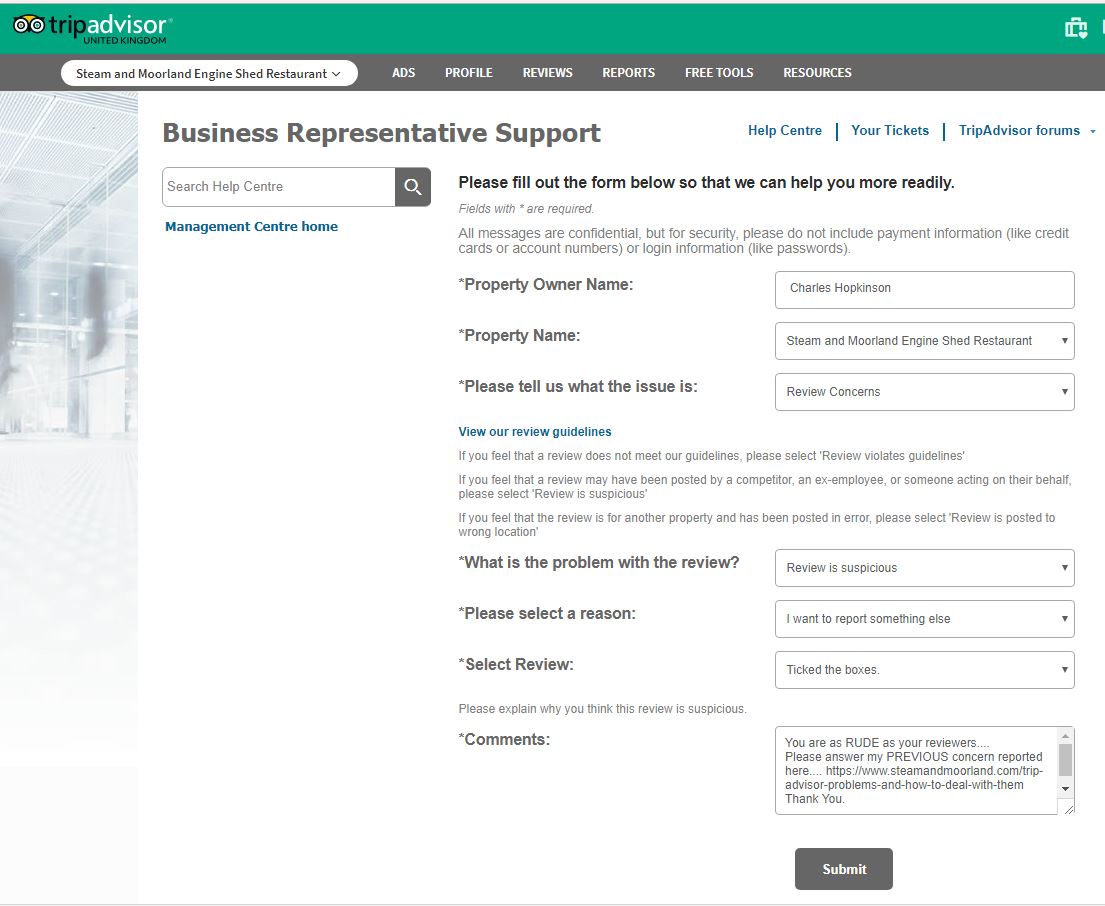Click the Search Help Centre field
This screenshot has width=1105, height=906.
[278, 187]
